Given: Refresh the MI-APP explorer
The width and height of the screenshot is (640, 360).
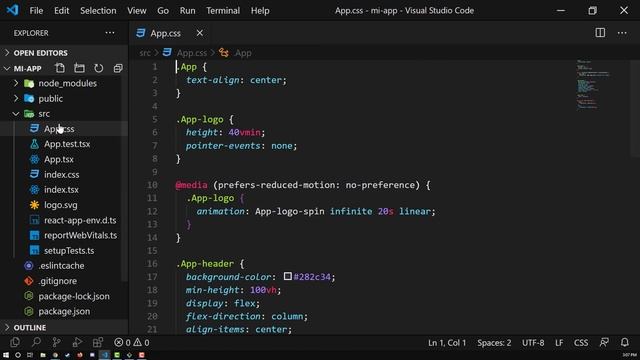Looking at the screenshot, I should (x=98, y=68).
